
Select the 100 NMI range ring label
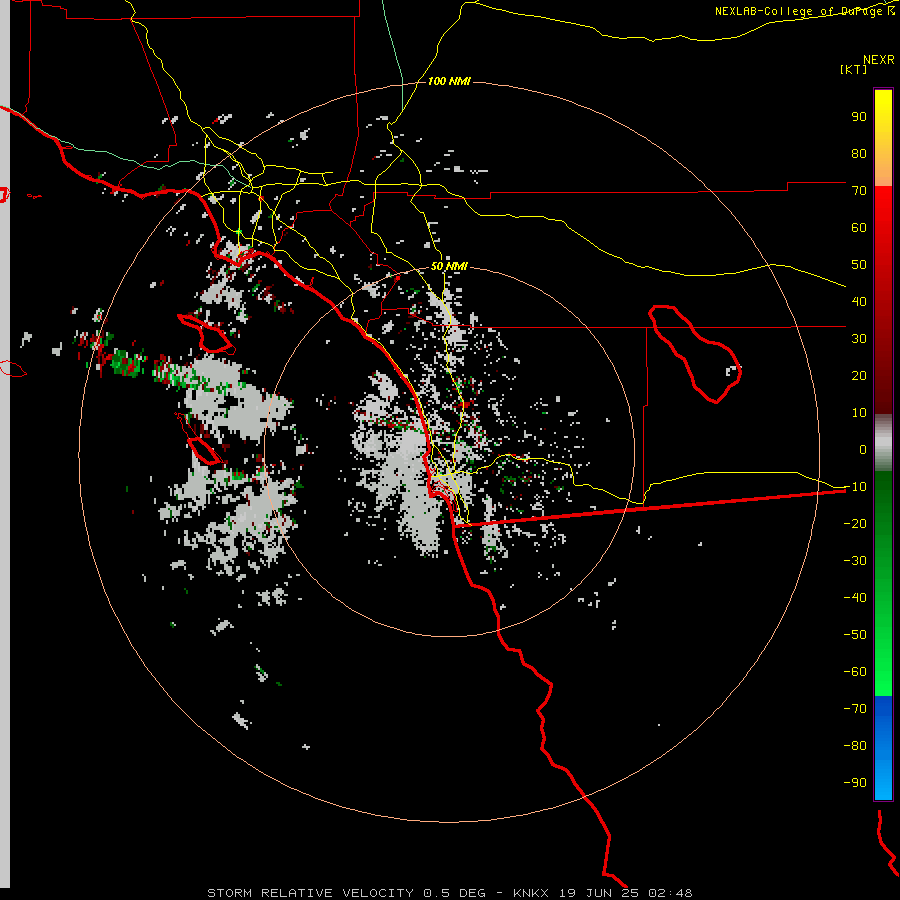point(449,81)
